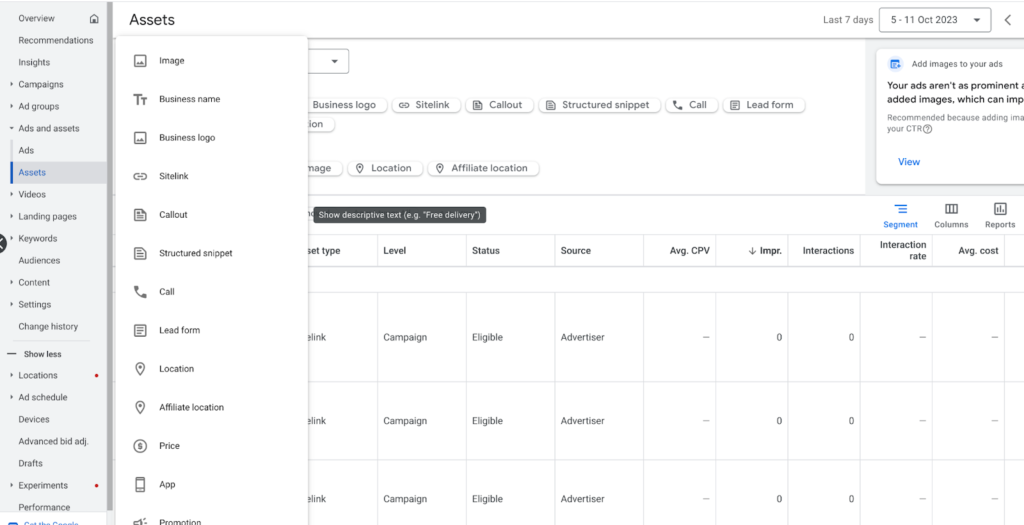Open the Columns tool
Viewport: 1024px width, 525px height.
951,216
